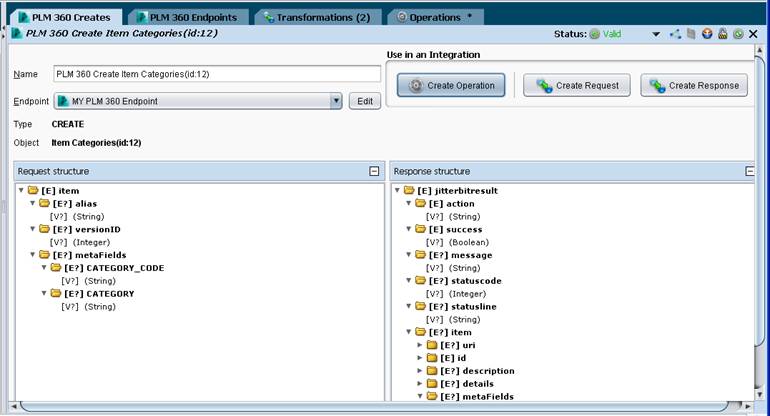The height and width of the screenshot is (416, 770).
Task: Click the dependencies graph icon in header
Action: [x=675, y=34]
